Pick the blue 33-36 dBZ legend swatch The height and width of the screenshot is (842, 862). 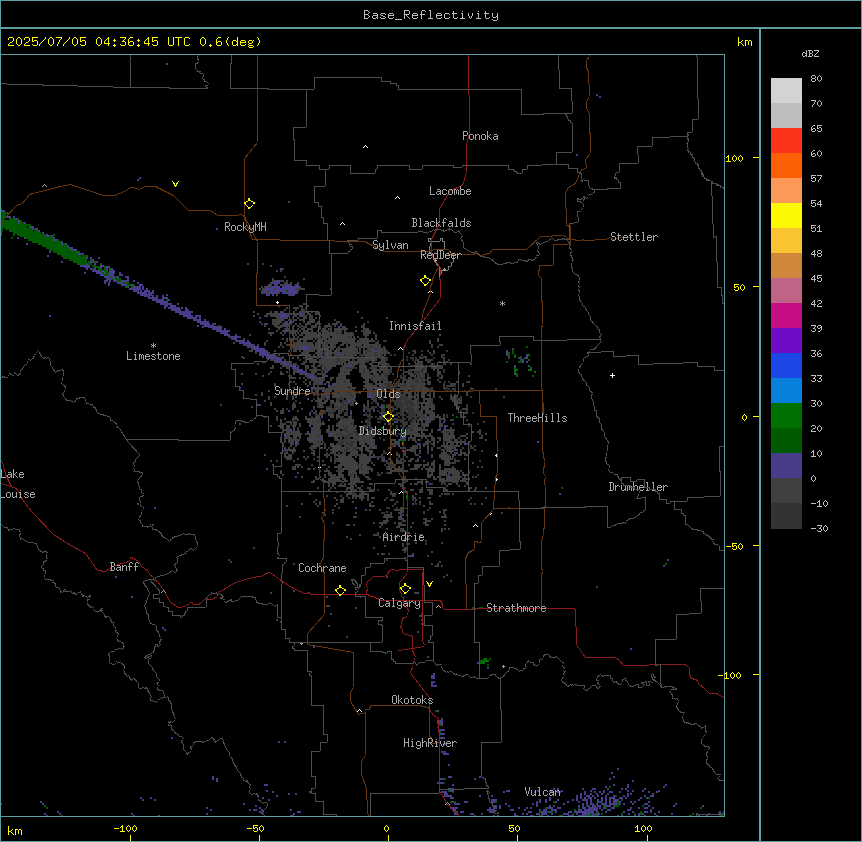tap(786, 365)
